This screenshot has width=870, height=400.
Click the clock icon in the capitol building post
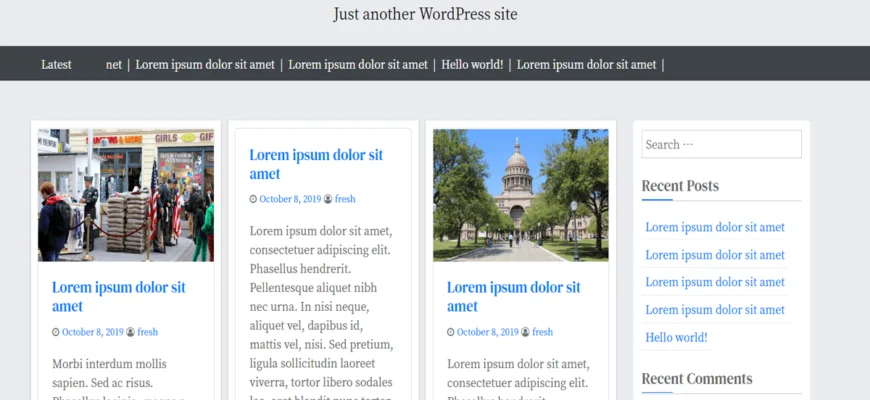(451, 332)
